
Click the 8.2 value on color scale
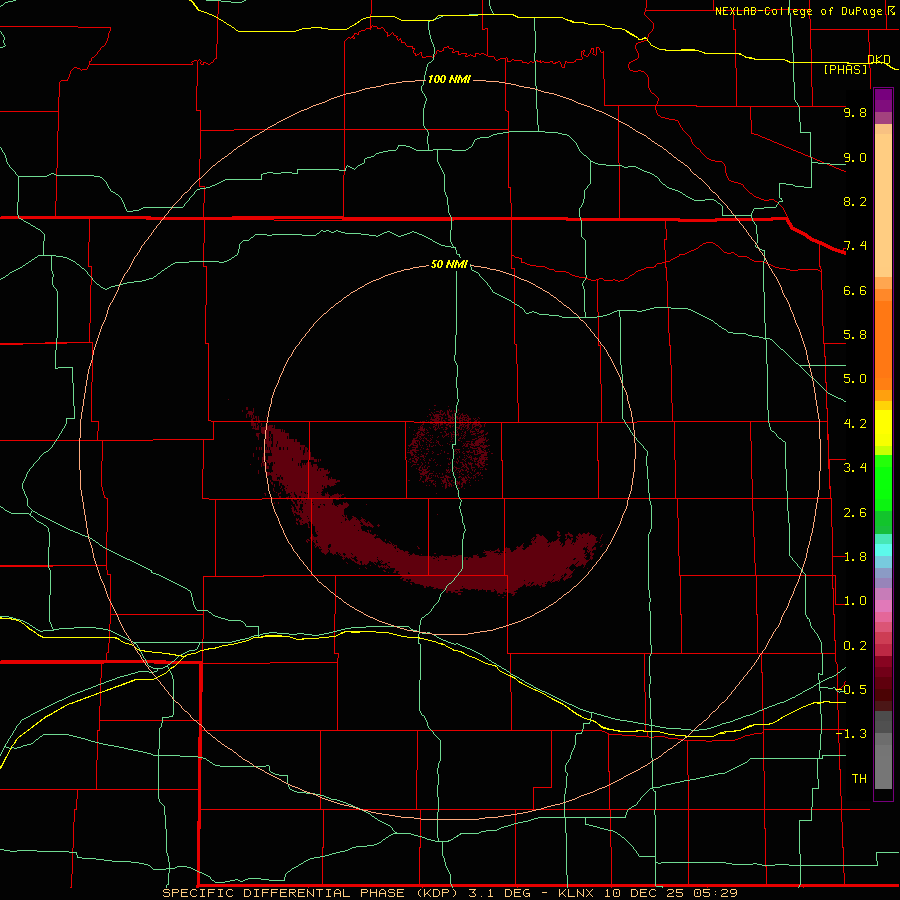coord(855,201)
